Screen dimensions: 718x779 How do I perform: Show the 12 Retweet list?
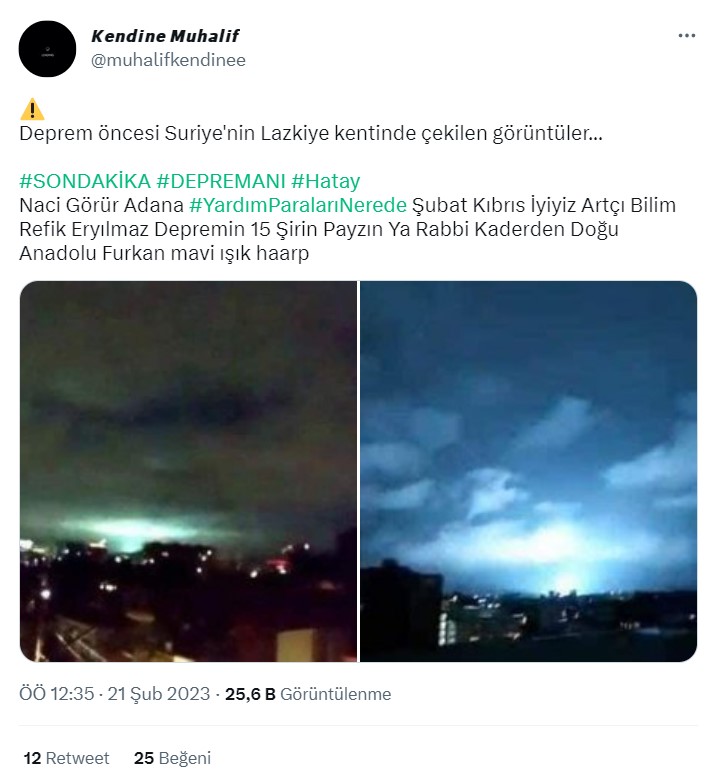coord(67,758)
